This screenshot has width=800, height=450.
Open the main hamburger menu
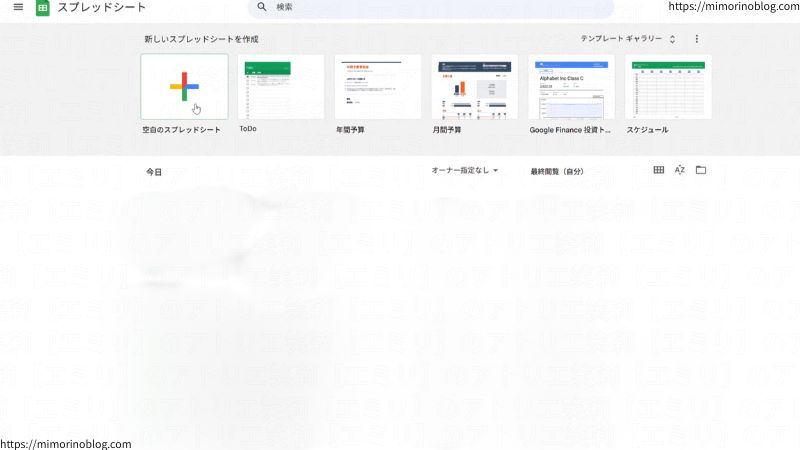18,7
